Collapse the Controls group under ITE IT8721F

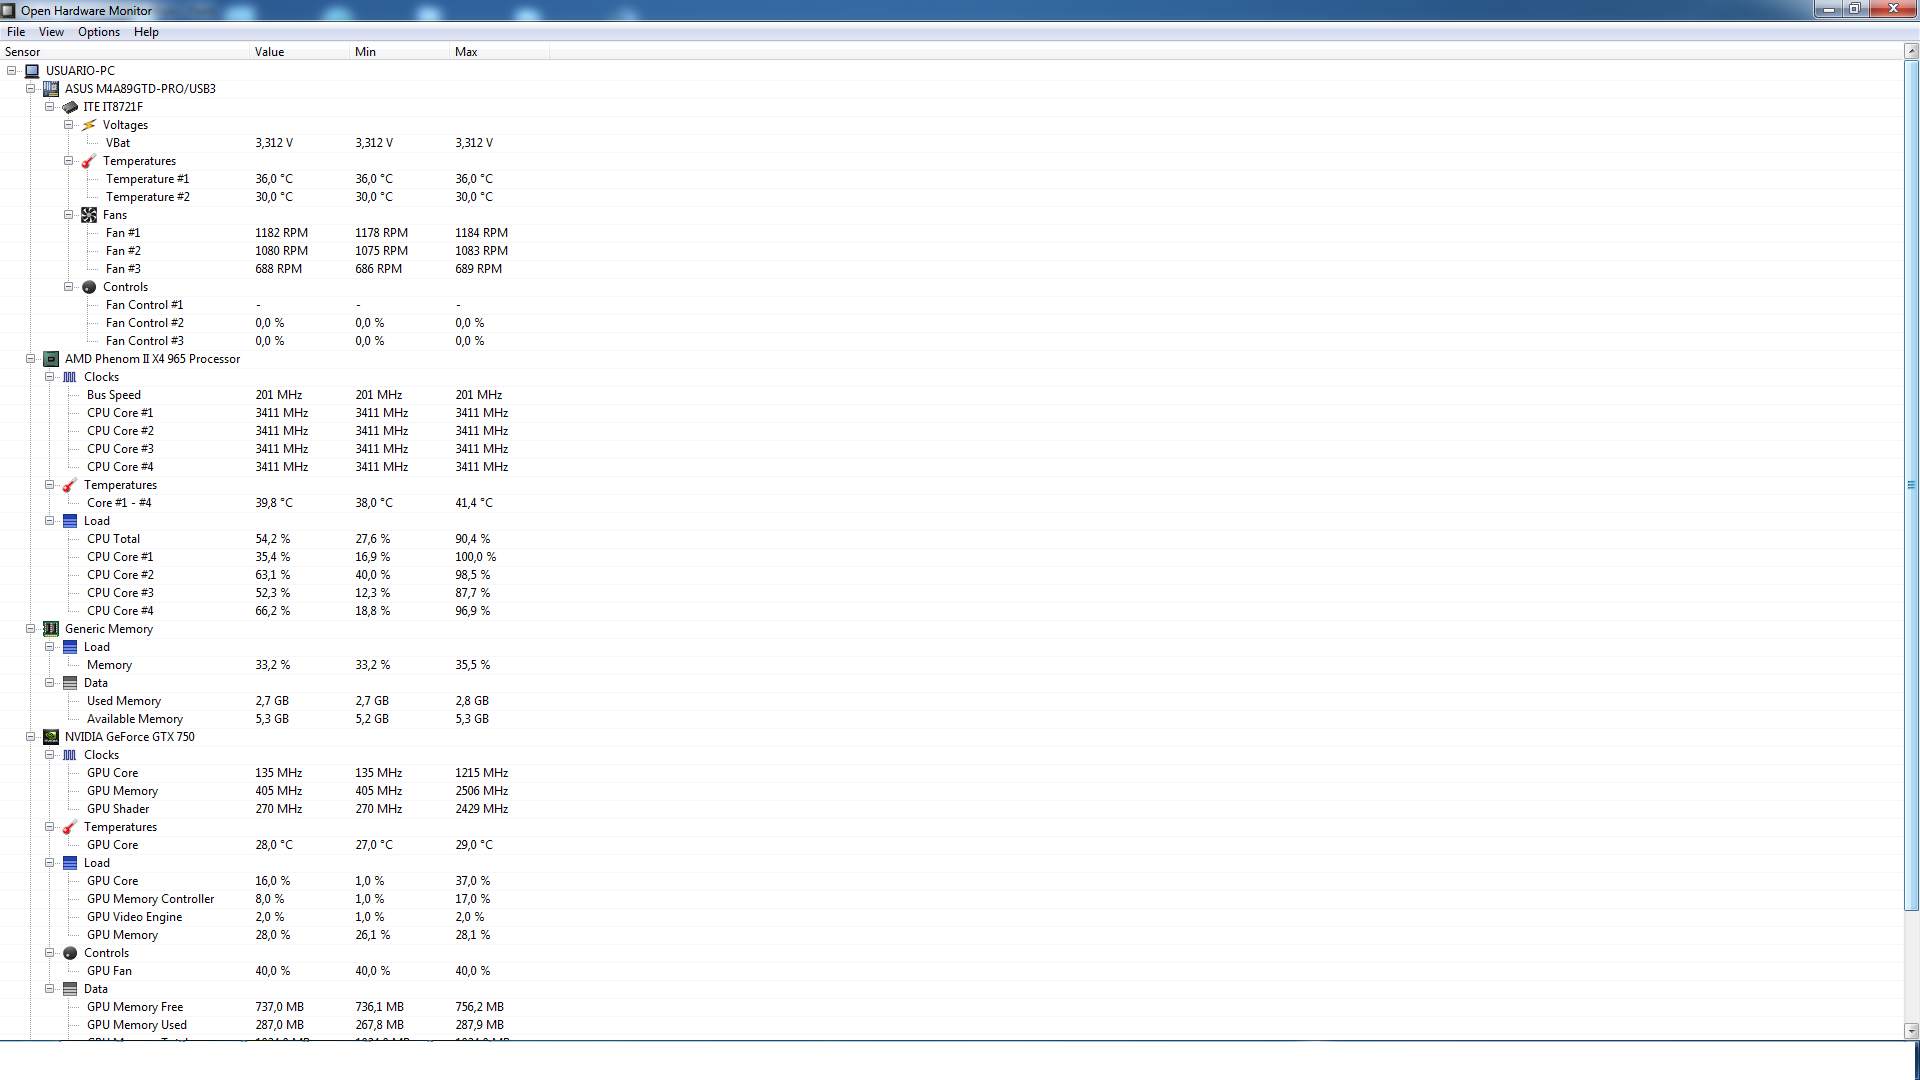(x=69, y=287)
